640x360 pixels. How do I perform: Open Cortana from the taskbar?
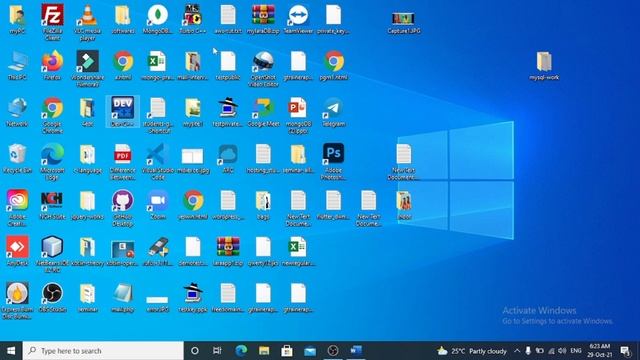[x=195, y=351]
